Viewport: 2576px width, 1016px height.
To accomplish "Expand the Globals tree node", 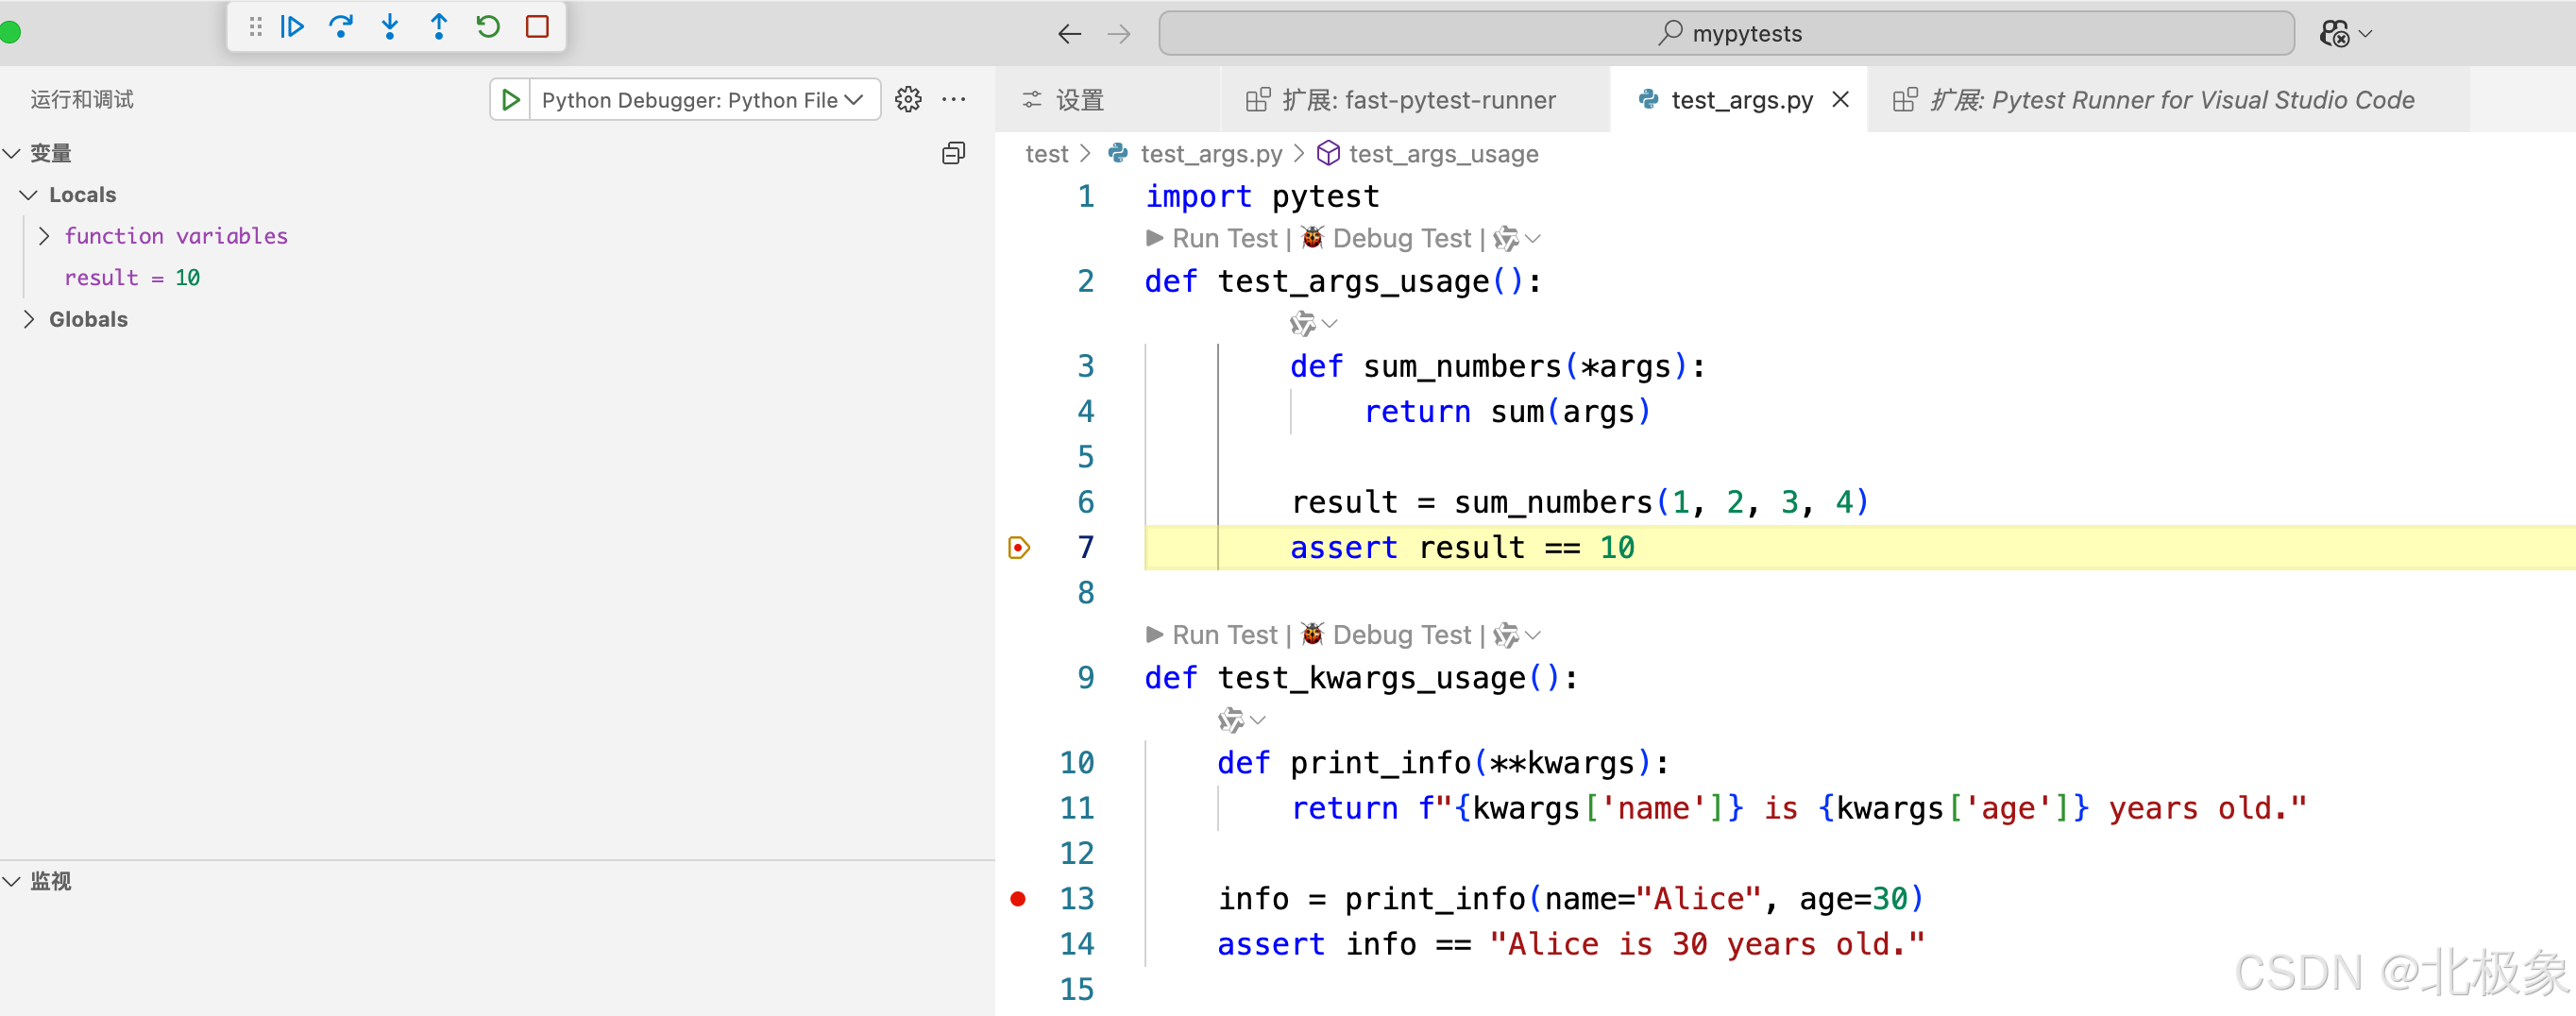I will click(29, 319).
